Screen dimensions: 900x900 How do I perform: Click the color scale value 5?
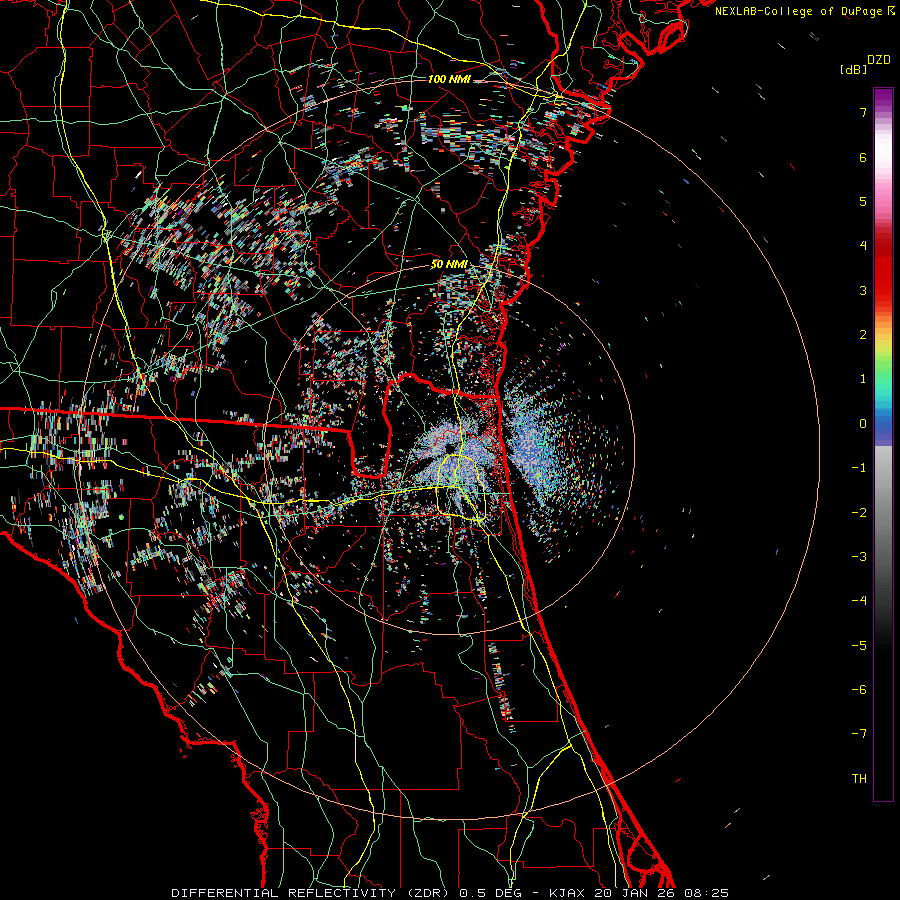click(863, 201)
